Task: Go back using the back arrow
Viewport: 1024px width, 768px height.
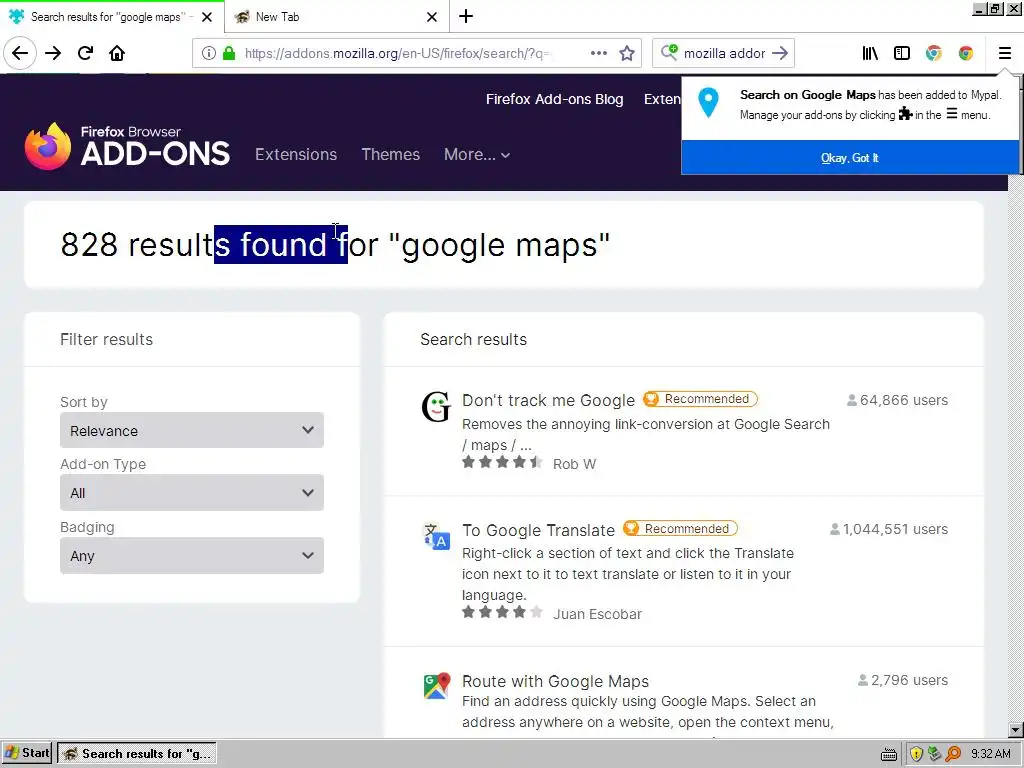Action: [20, 53]
